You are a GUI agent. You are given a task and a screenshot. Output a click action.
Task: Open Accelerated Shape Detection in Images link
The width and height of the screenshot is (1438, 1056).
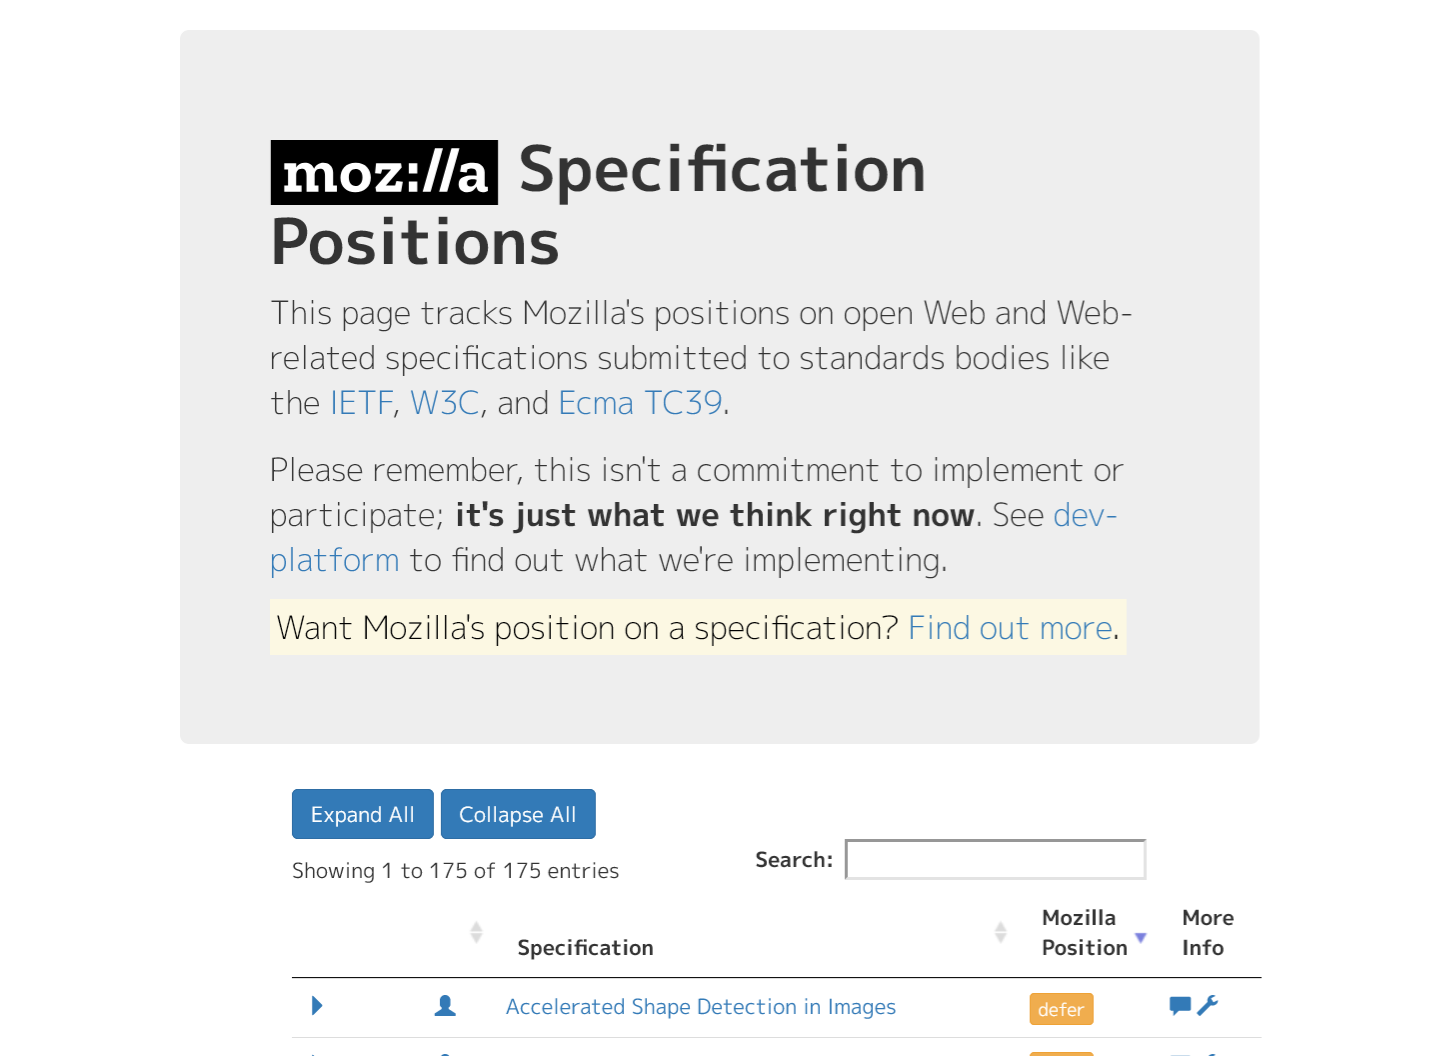701,1007
